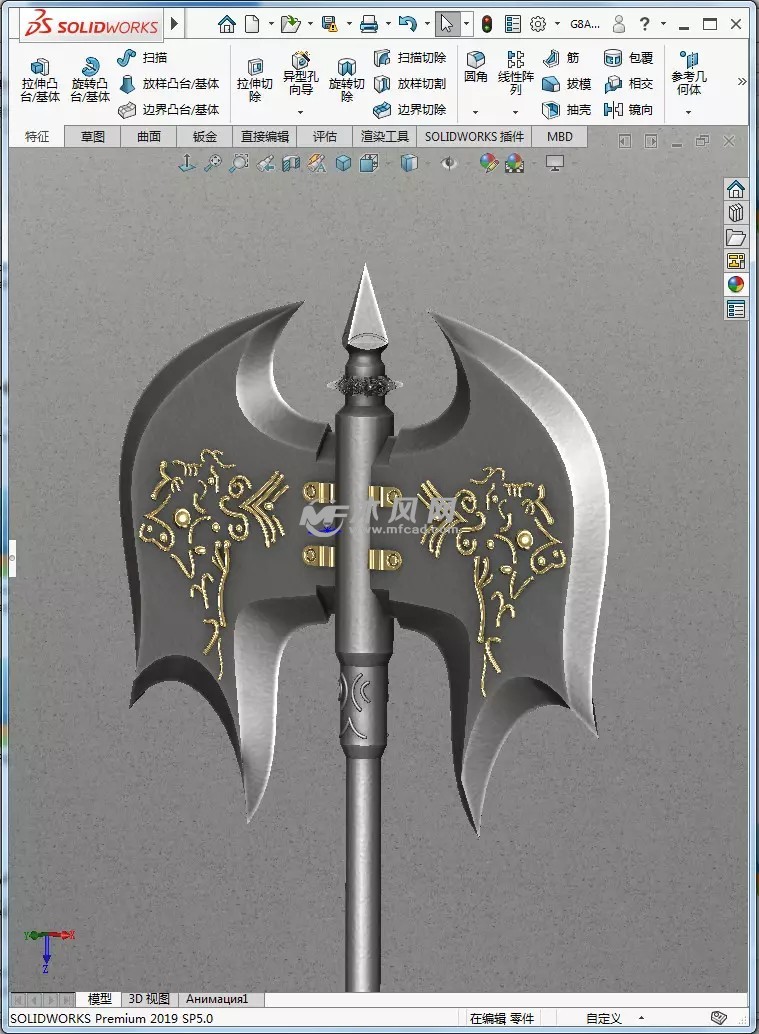The width and height of the screenshot is (759, 1034).
Task: Expand the Linear Pattern (线性阵列) dropdown arrow
Action: tap(515, 112)
